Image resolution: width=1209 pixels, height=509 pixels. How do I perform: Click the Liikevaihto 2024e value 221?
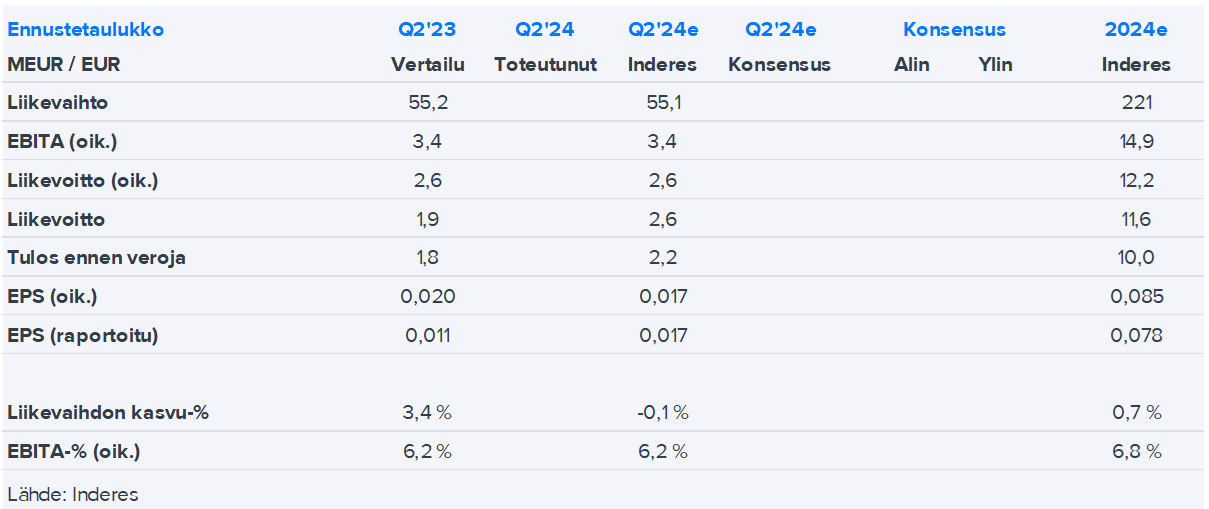click(1137, 102)
